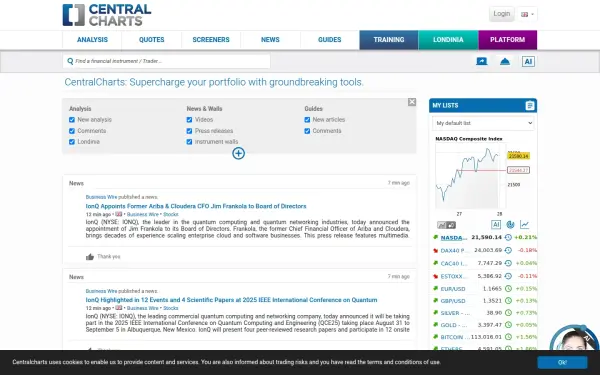Click the Thank you text under first news

[x=109, y=257]
